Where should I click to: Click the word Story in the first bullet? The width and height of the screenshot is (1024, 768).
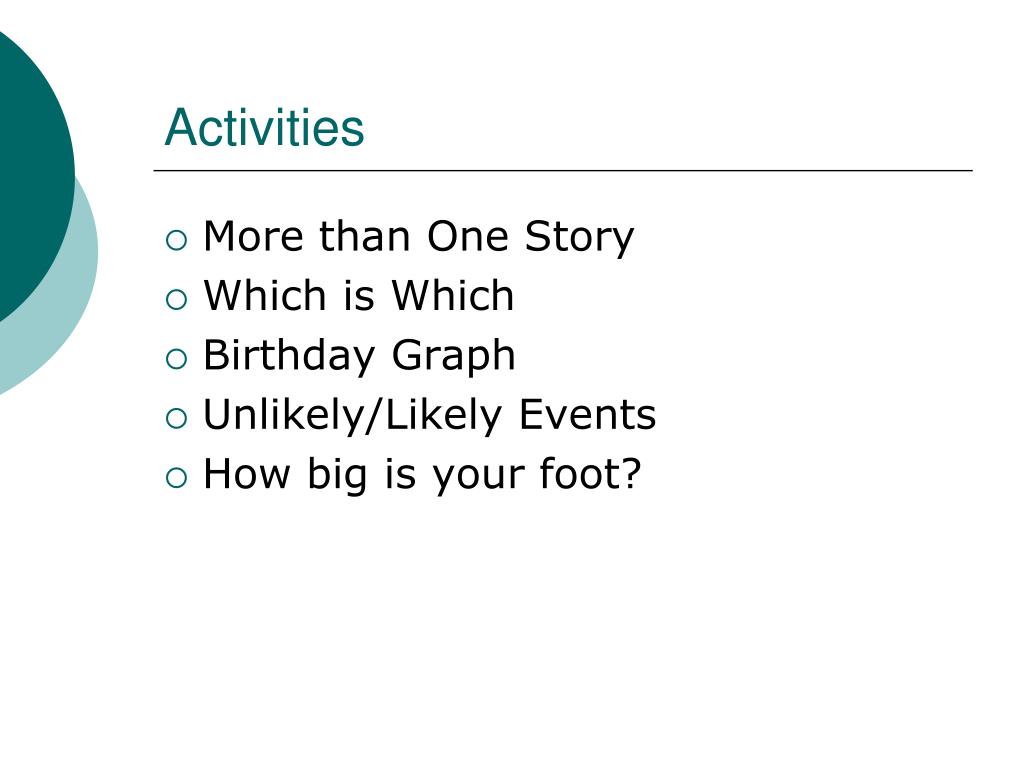(579, 238)
